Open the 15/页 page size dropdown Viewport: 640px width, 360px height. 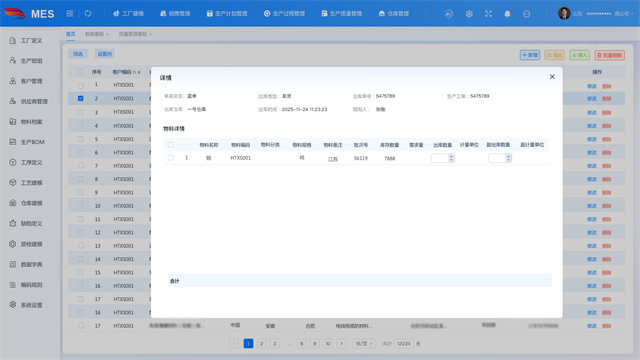pyautogui.click(x=364, y=344)
